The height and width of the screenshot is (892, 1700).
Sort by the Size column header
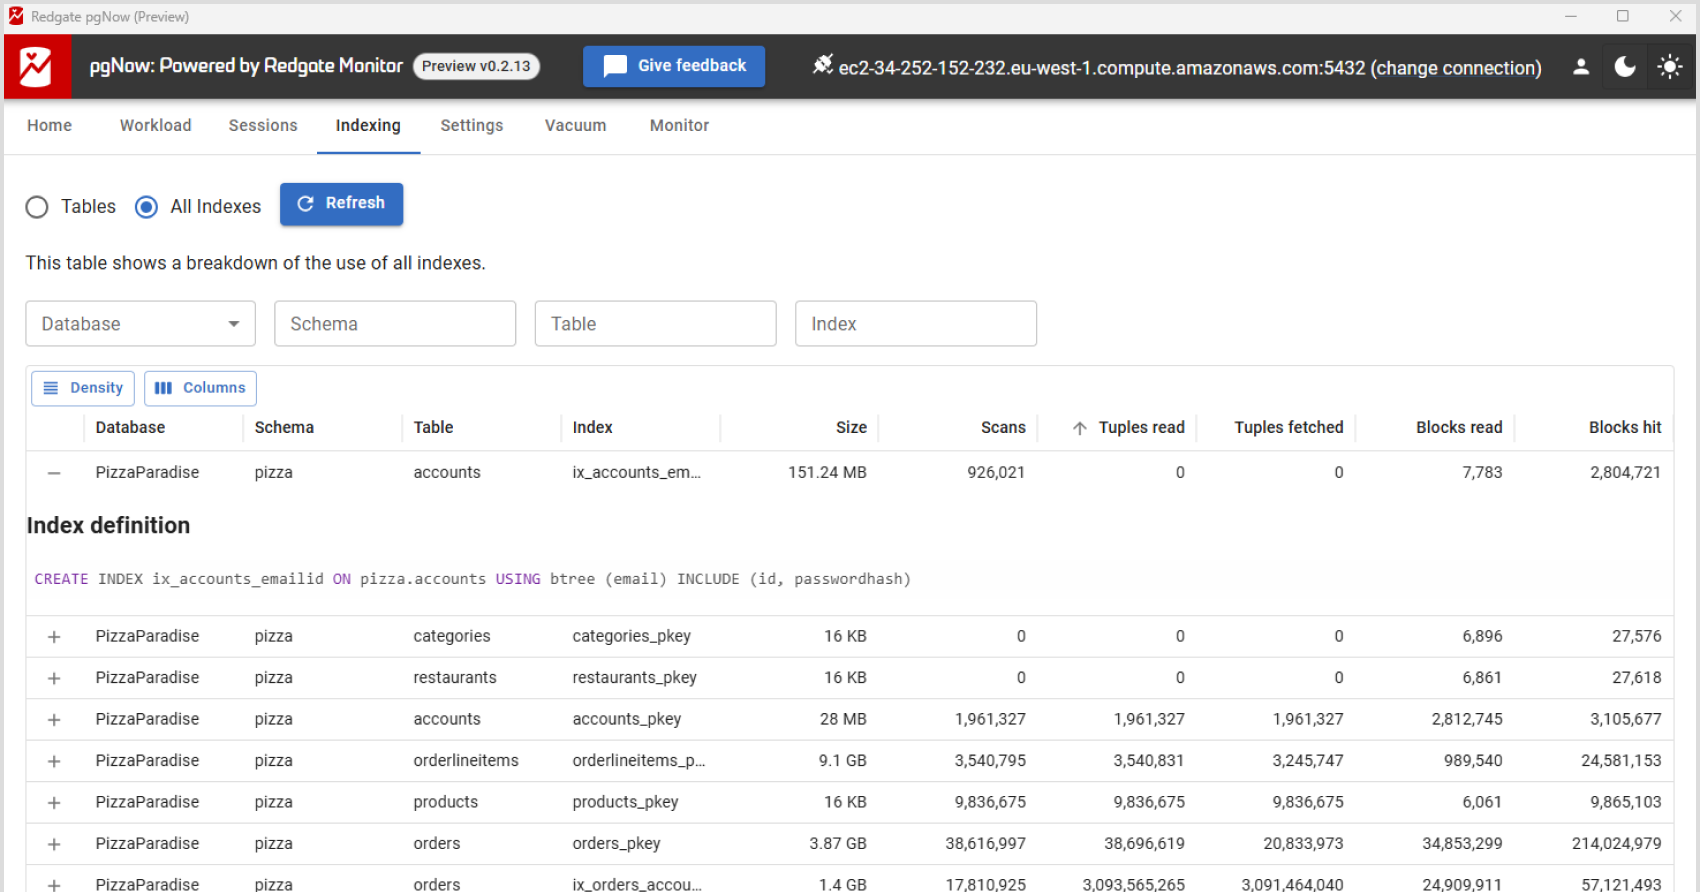click(x=851, y=427)
